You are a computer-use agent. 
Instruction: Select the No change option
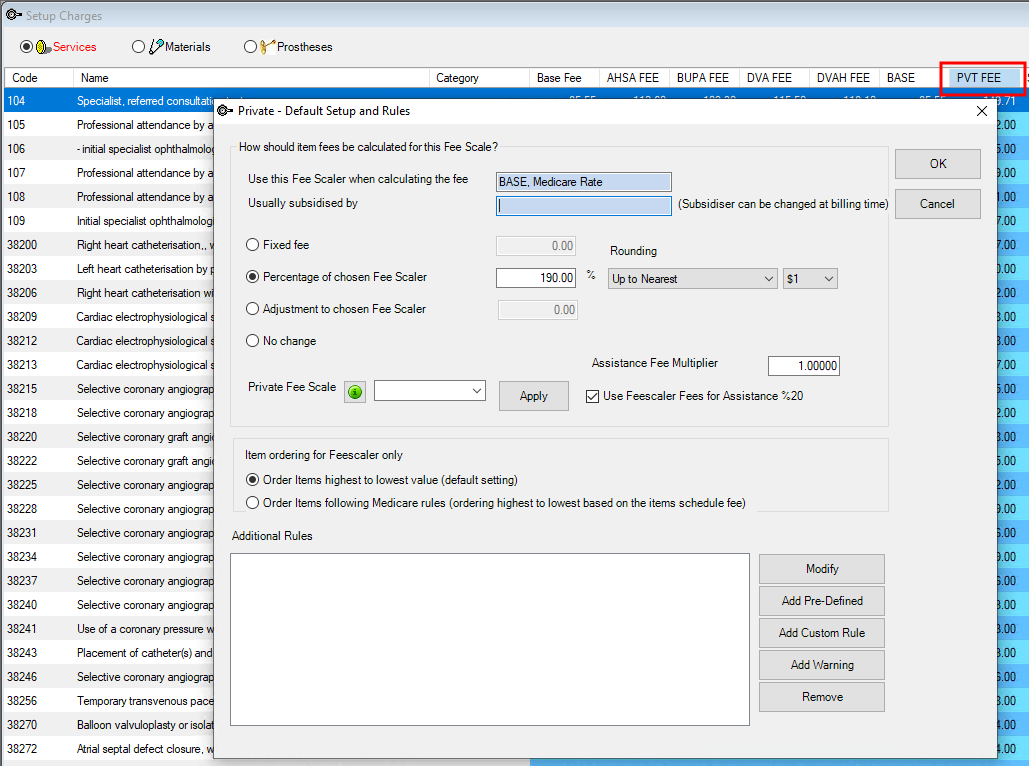click(252, 341)
